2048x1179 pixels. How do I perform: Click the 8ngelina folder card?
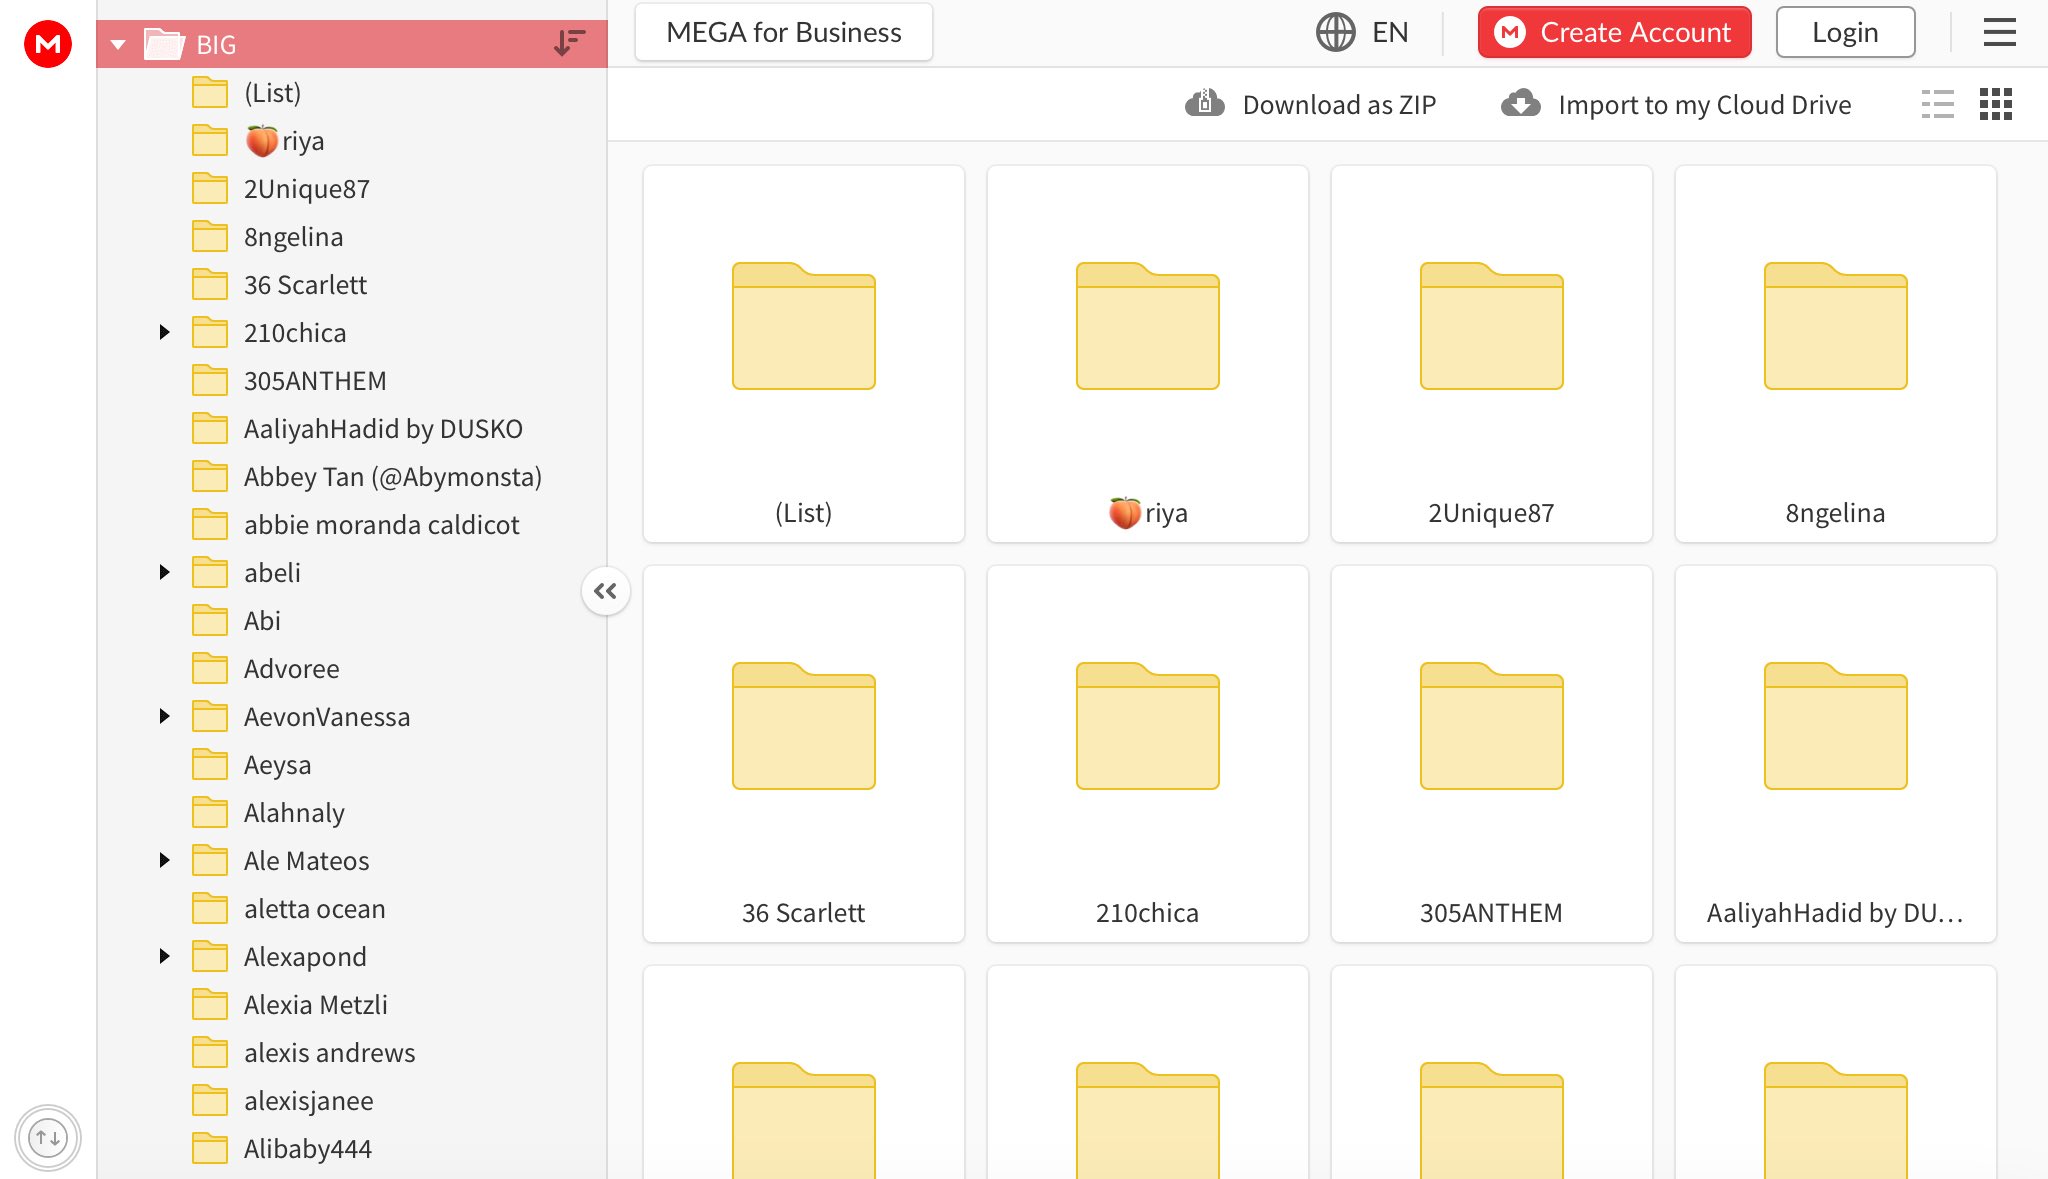[1836, 354]
